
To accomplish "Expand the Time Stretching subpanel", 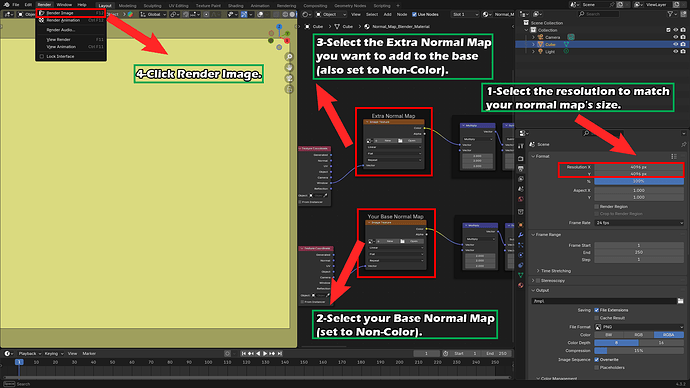I will coord(538,271).
